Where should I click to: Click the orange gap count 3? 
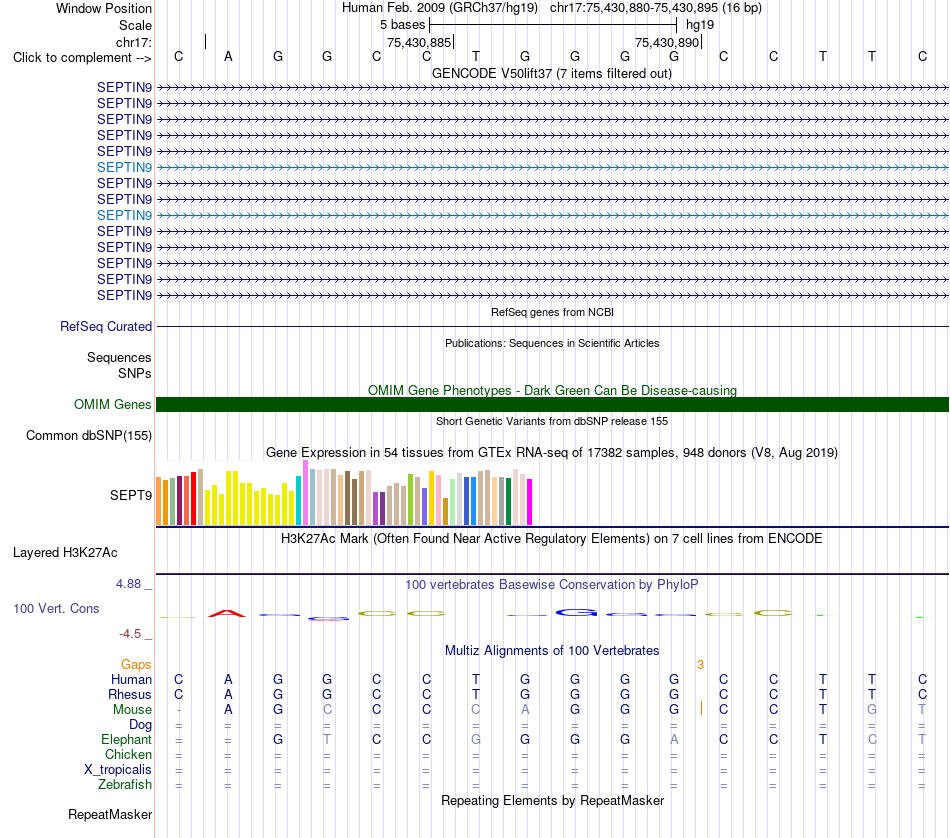[700, 665]
